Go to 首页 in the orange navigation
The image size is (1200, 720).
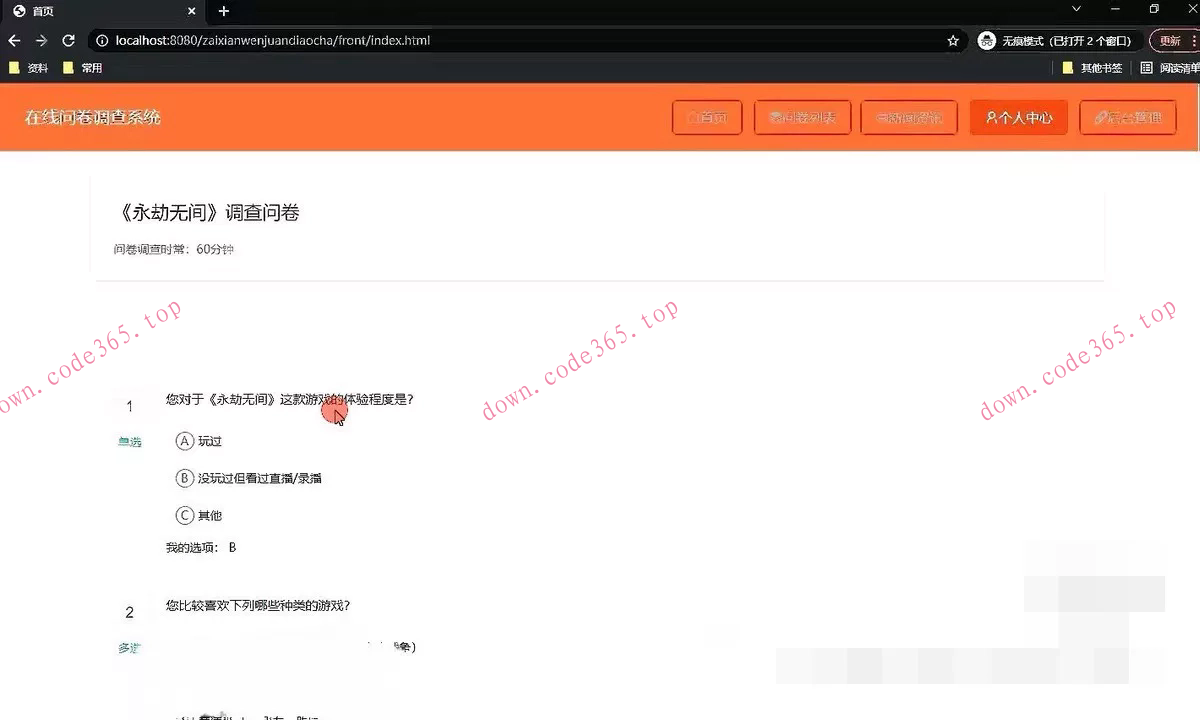pos(708,117)
